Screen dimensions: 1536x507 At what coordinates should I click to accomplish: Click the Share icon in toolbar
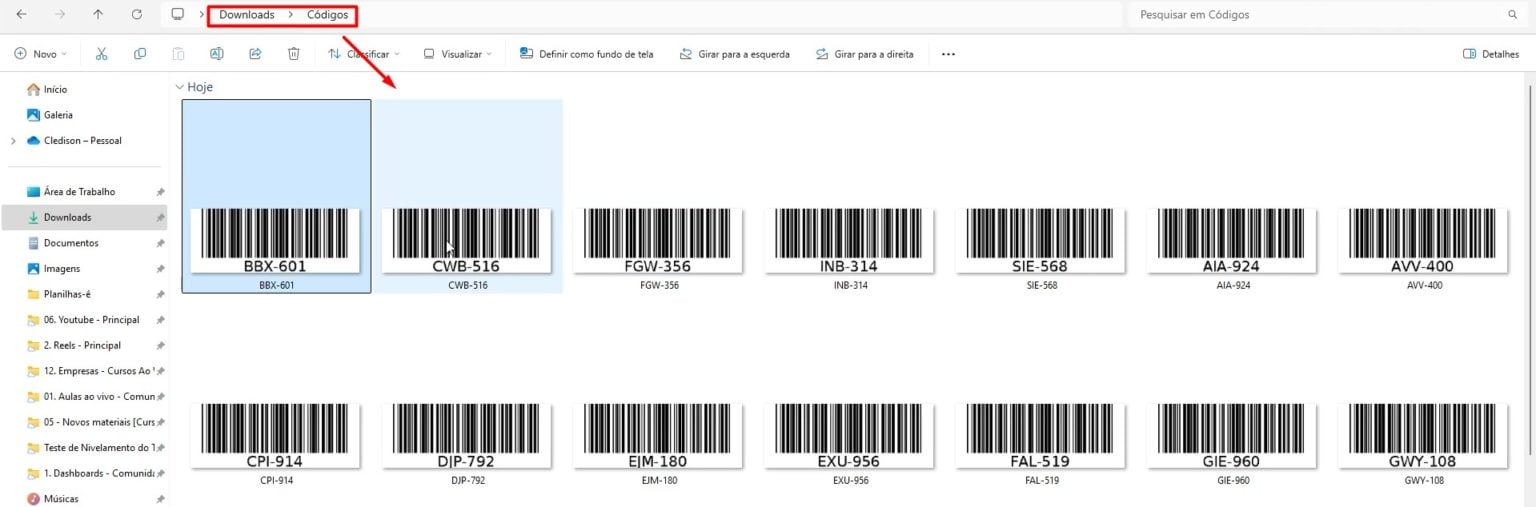[255, 54]
